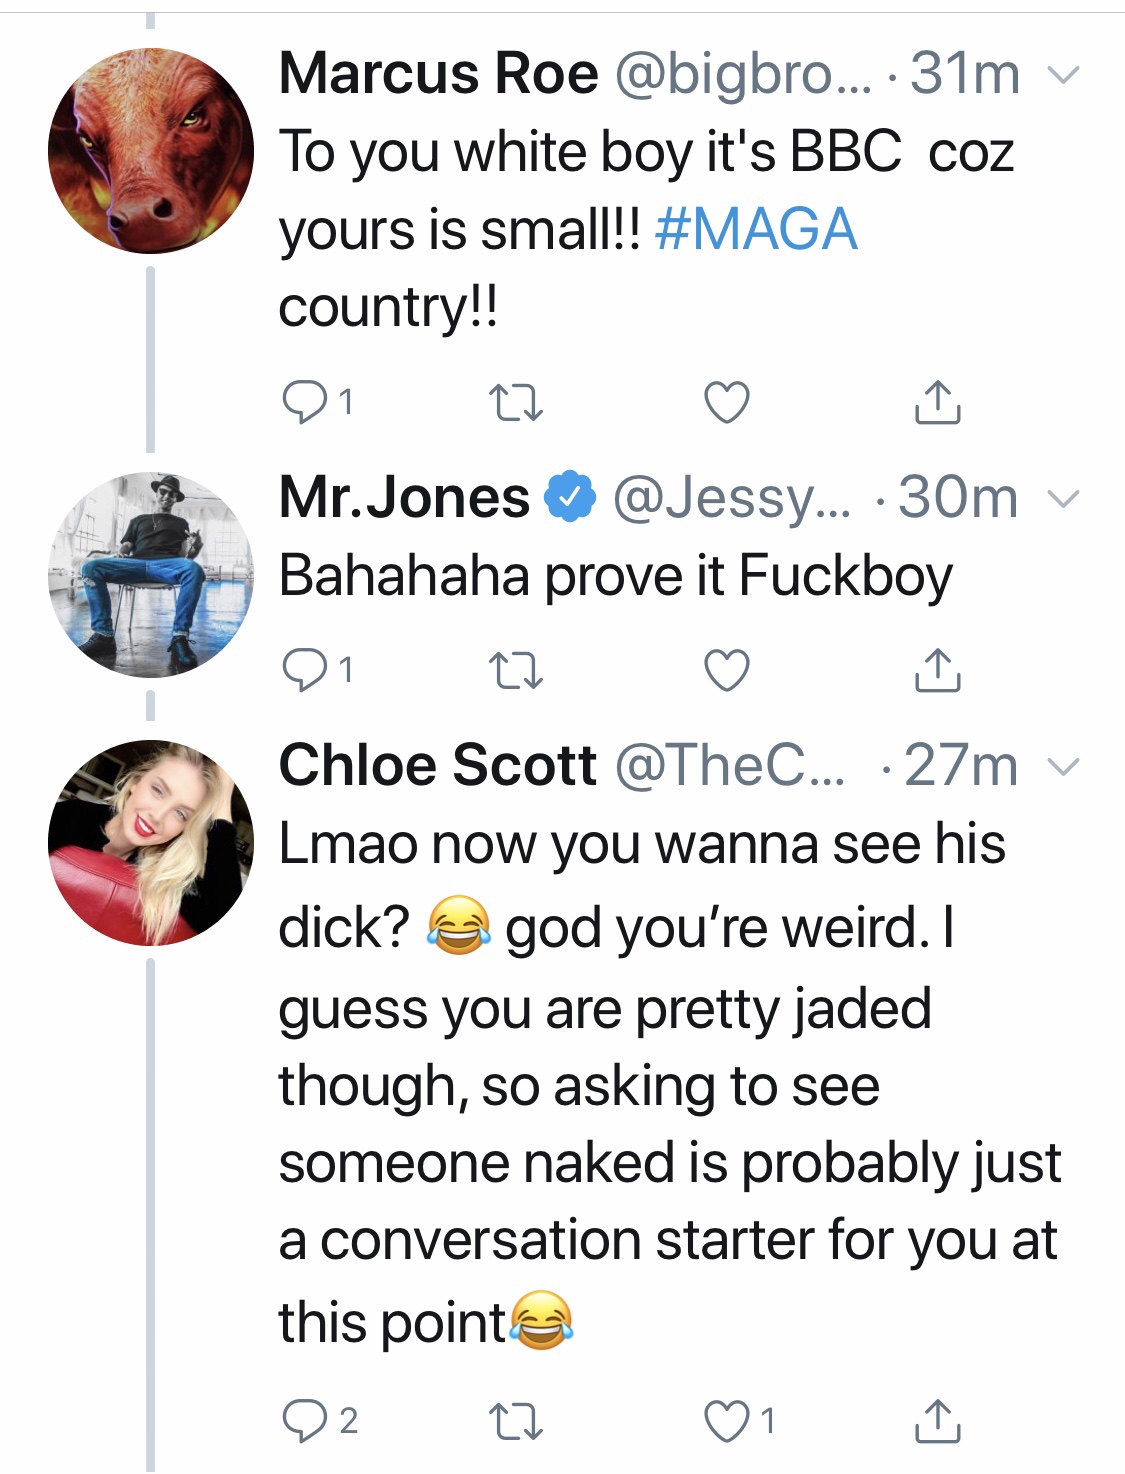Retweet Mr.Jones' tweet
1125x1474 pixels.
point(515,670)
